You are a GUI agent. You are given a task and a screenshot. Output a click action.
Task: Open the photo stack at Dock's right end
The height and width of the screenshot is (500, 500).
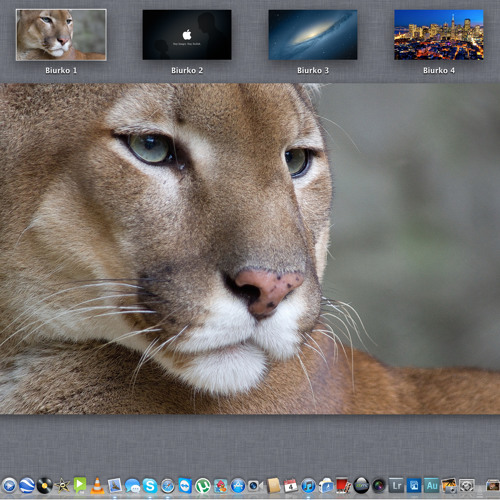click(492, 485)
